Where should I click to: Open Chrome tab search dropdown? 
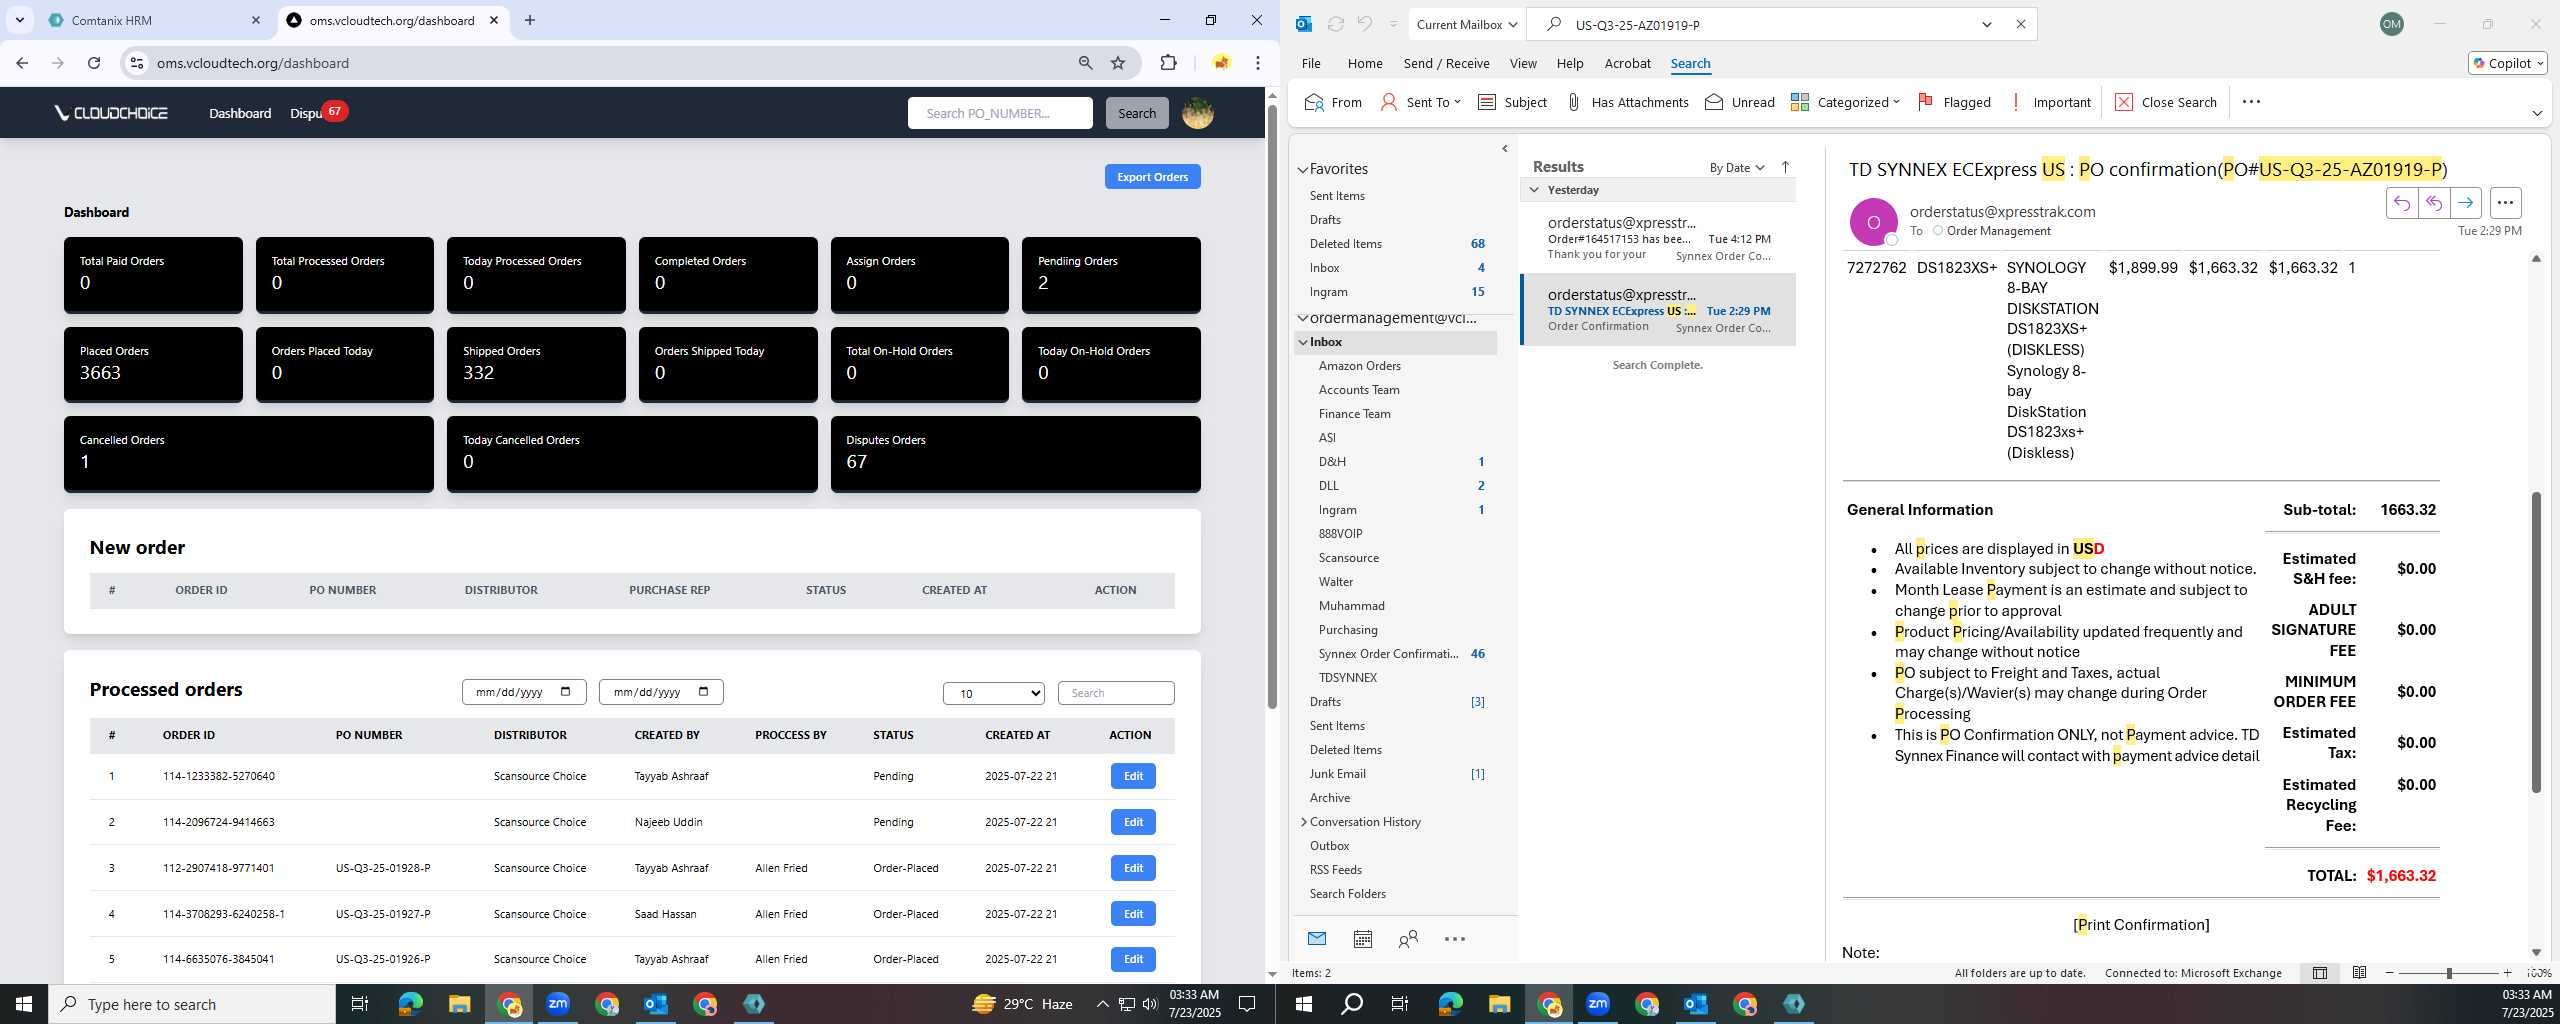click(x=19, y=20)
